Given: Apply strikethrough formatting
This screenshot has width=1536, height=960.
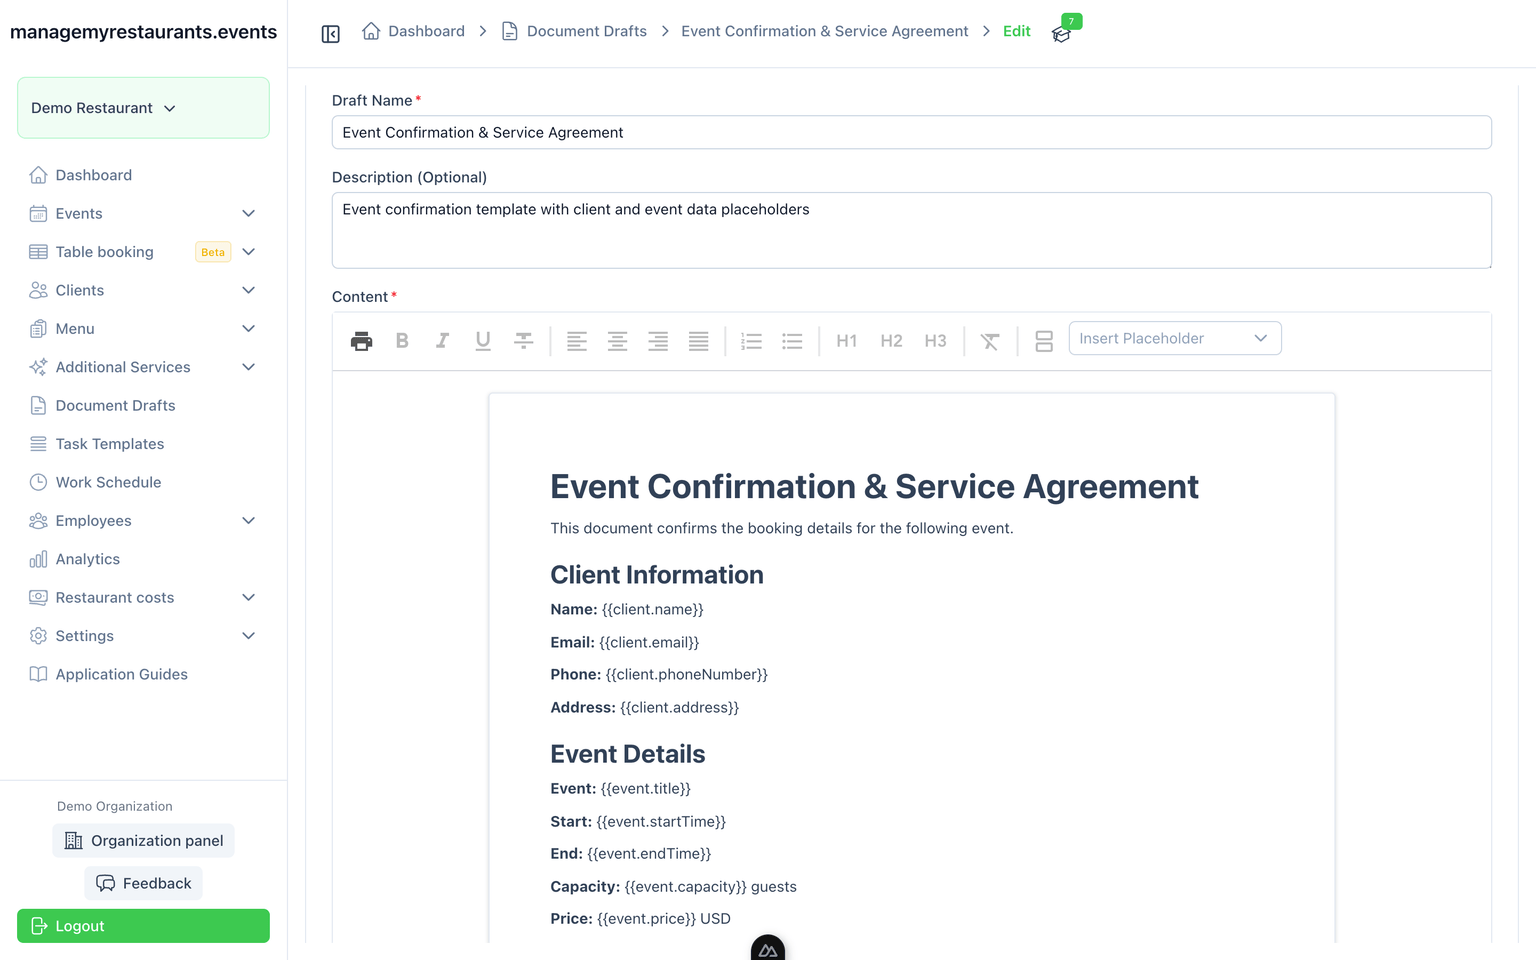Looking at the screenshot, I should click(523, 341).
